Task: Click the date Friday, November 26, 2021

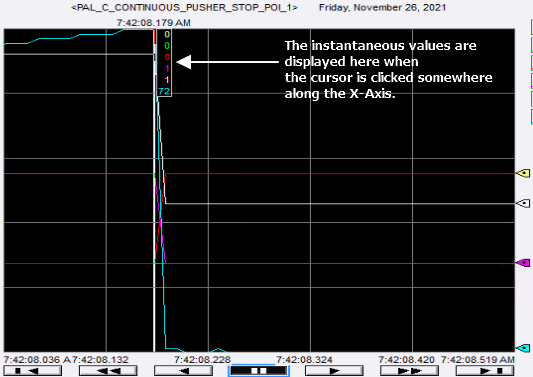Action: [x=382, y=7]
